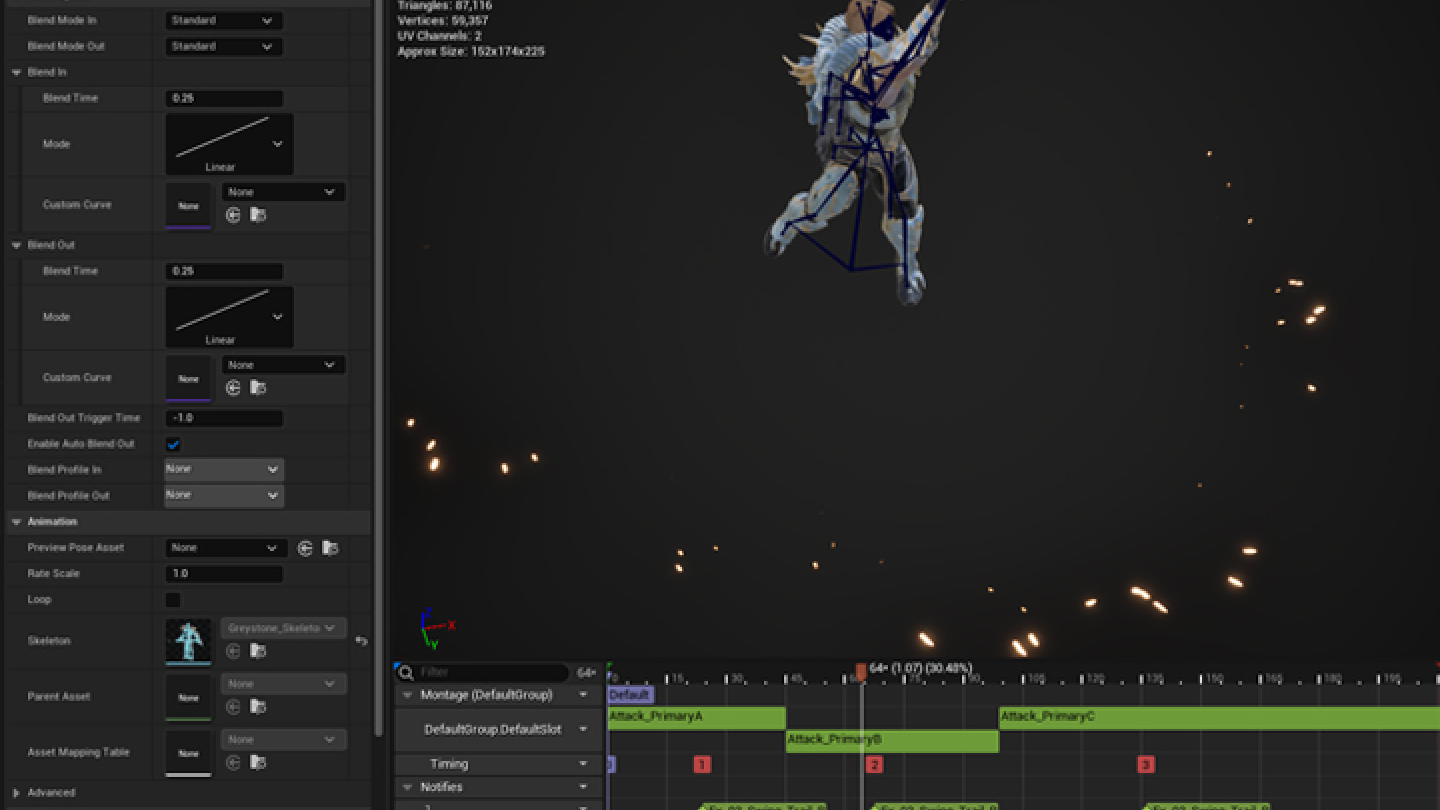Open Blend Out Mode Linear curve dropdown
Image resolution: width=1440 pixels, height=810 pixels.
(229, 317)
